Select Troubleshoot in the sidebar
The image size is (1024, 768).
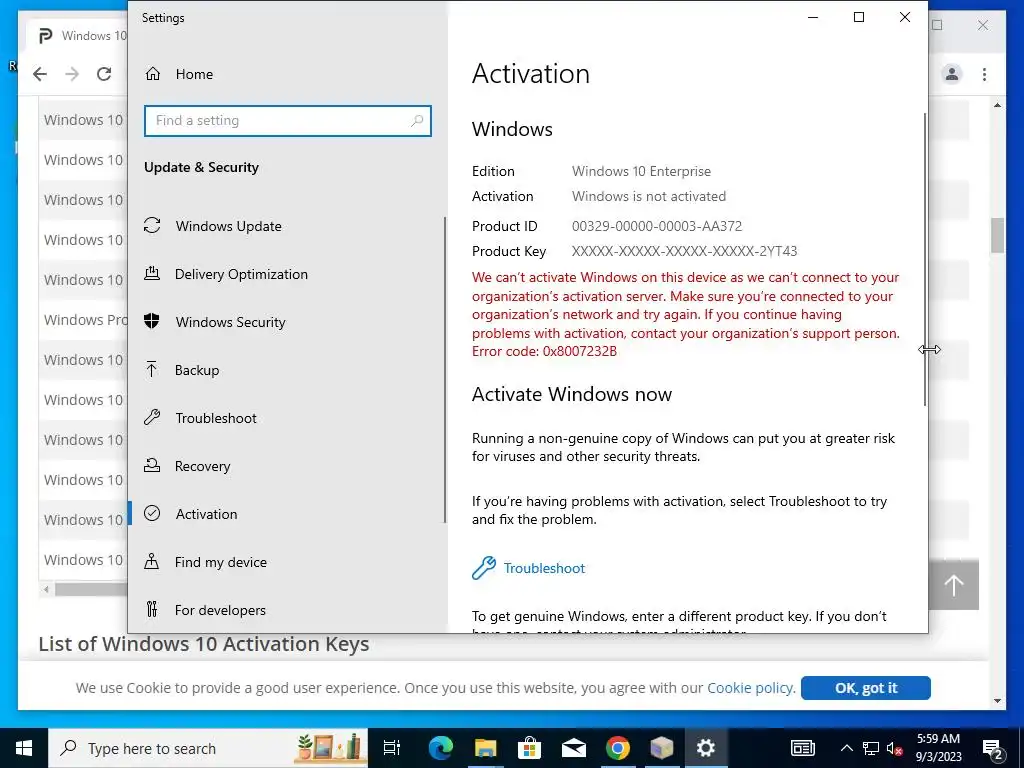[x=216, y=418]
